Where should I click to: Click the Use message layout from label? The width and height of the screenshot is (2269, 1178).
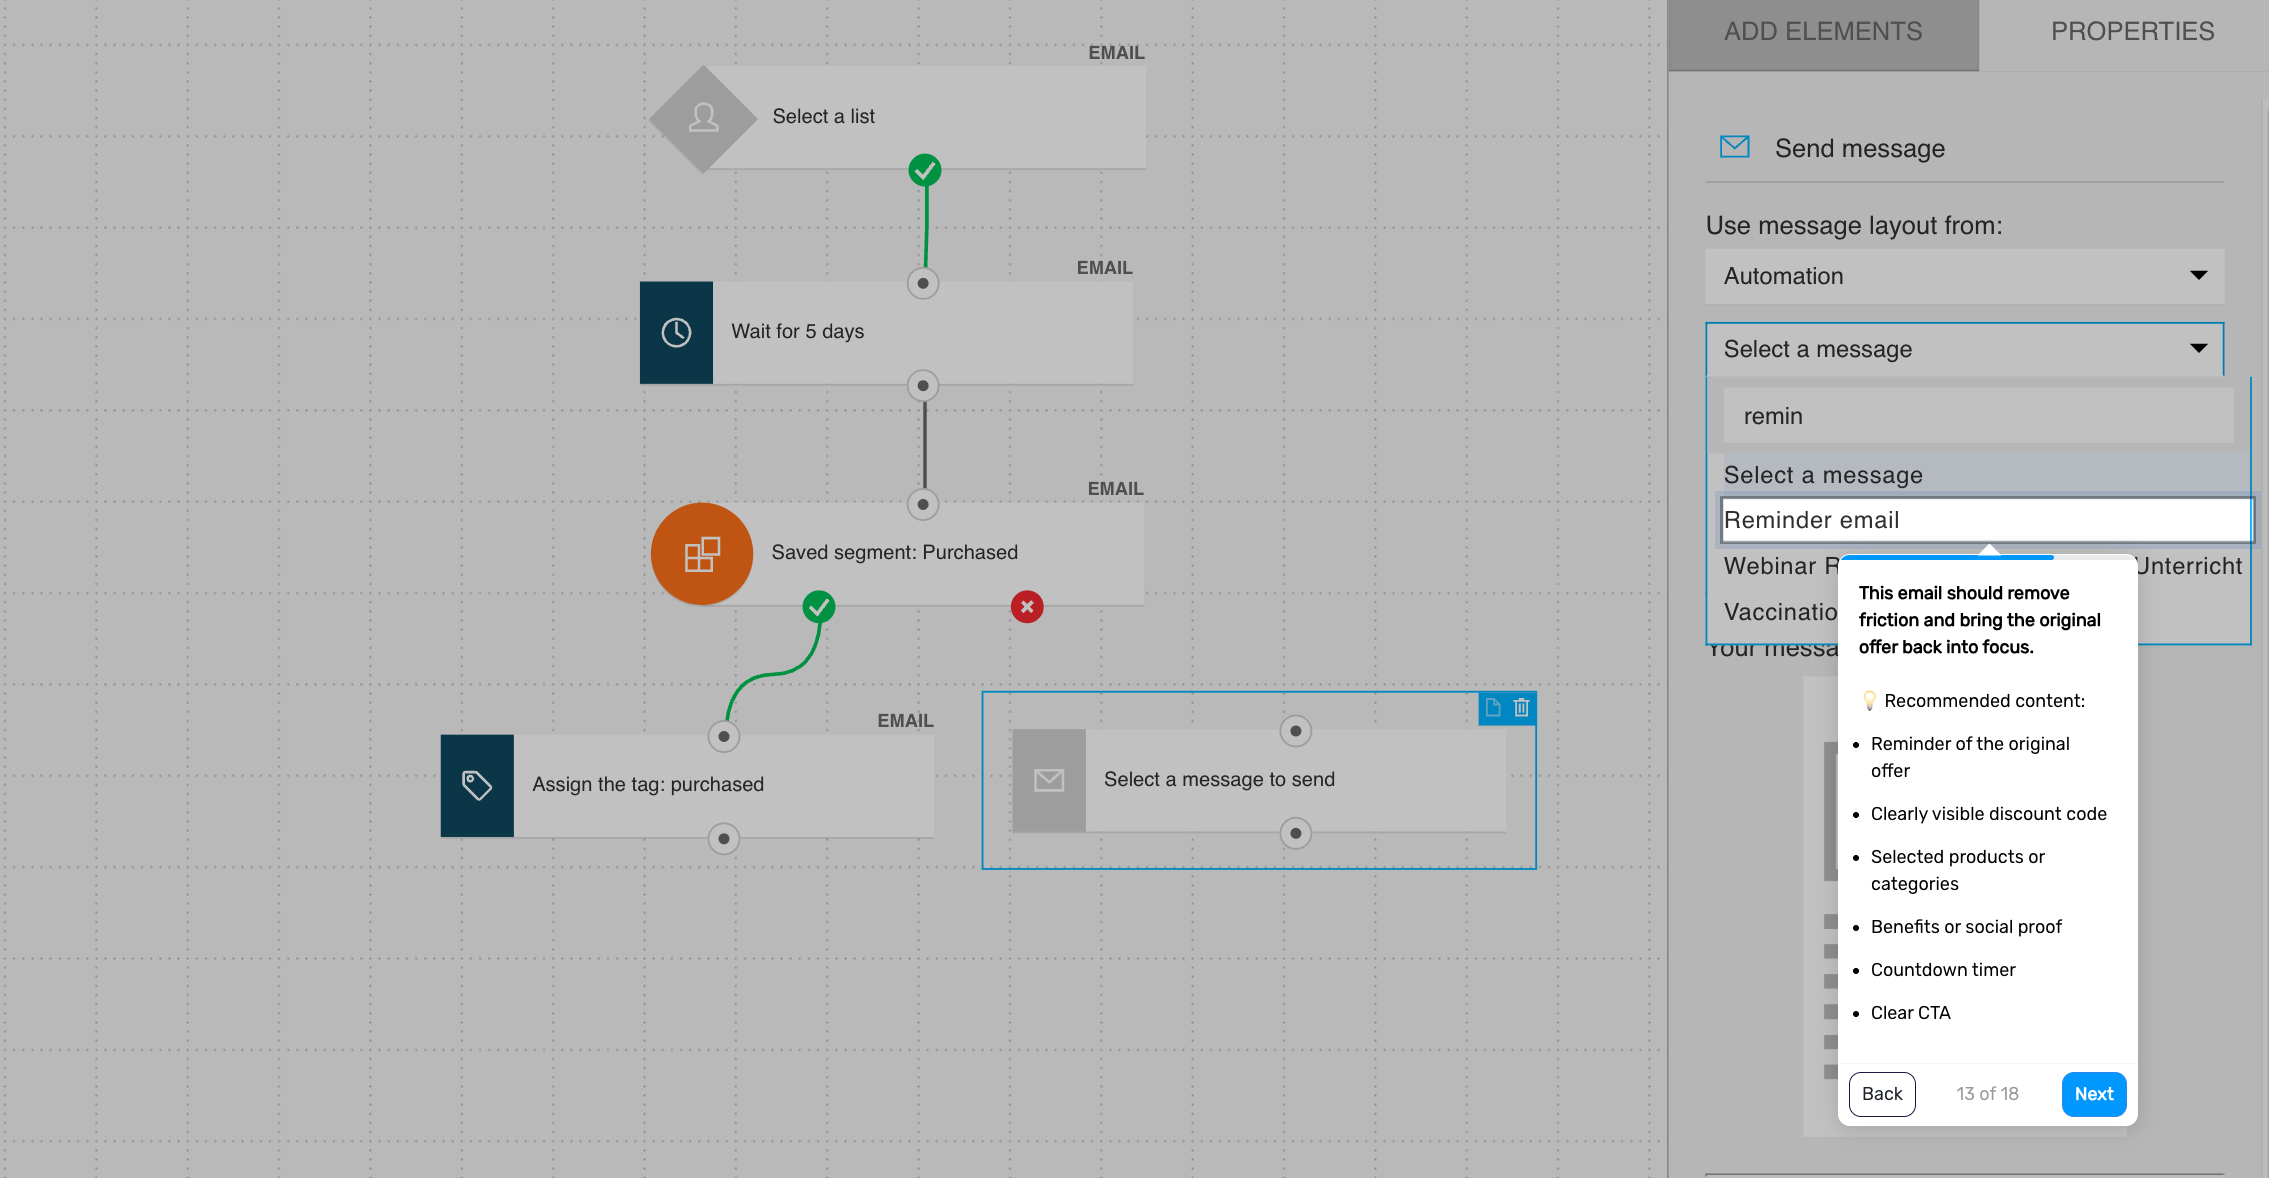click(x=1854, y=226)
